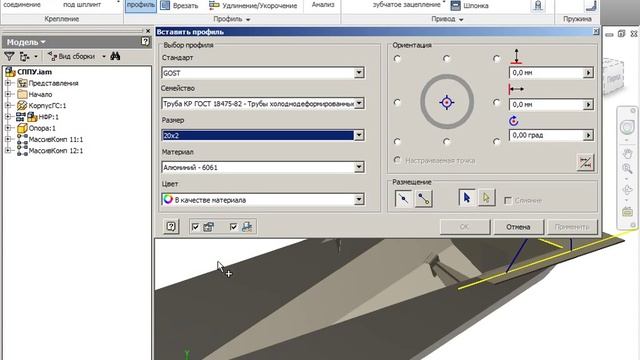640x360 pixels.
Task: Select the bottom-right orientation radio button
Action: (496, 141)
